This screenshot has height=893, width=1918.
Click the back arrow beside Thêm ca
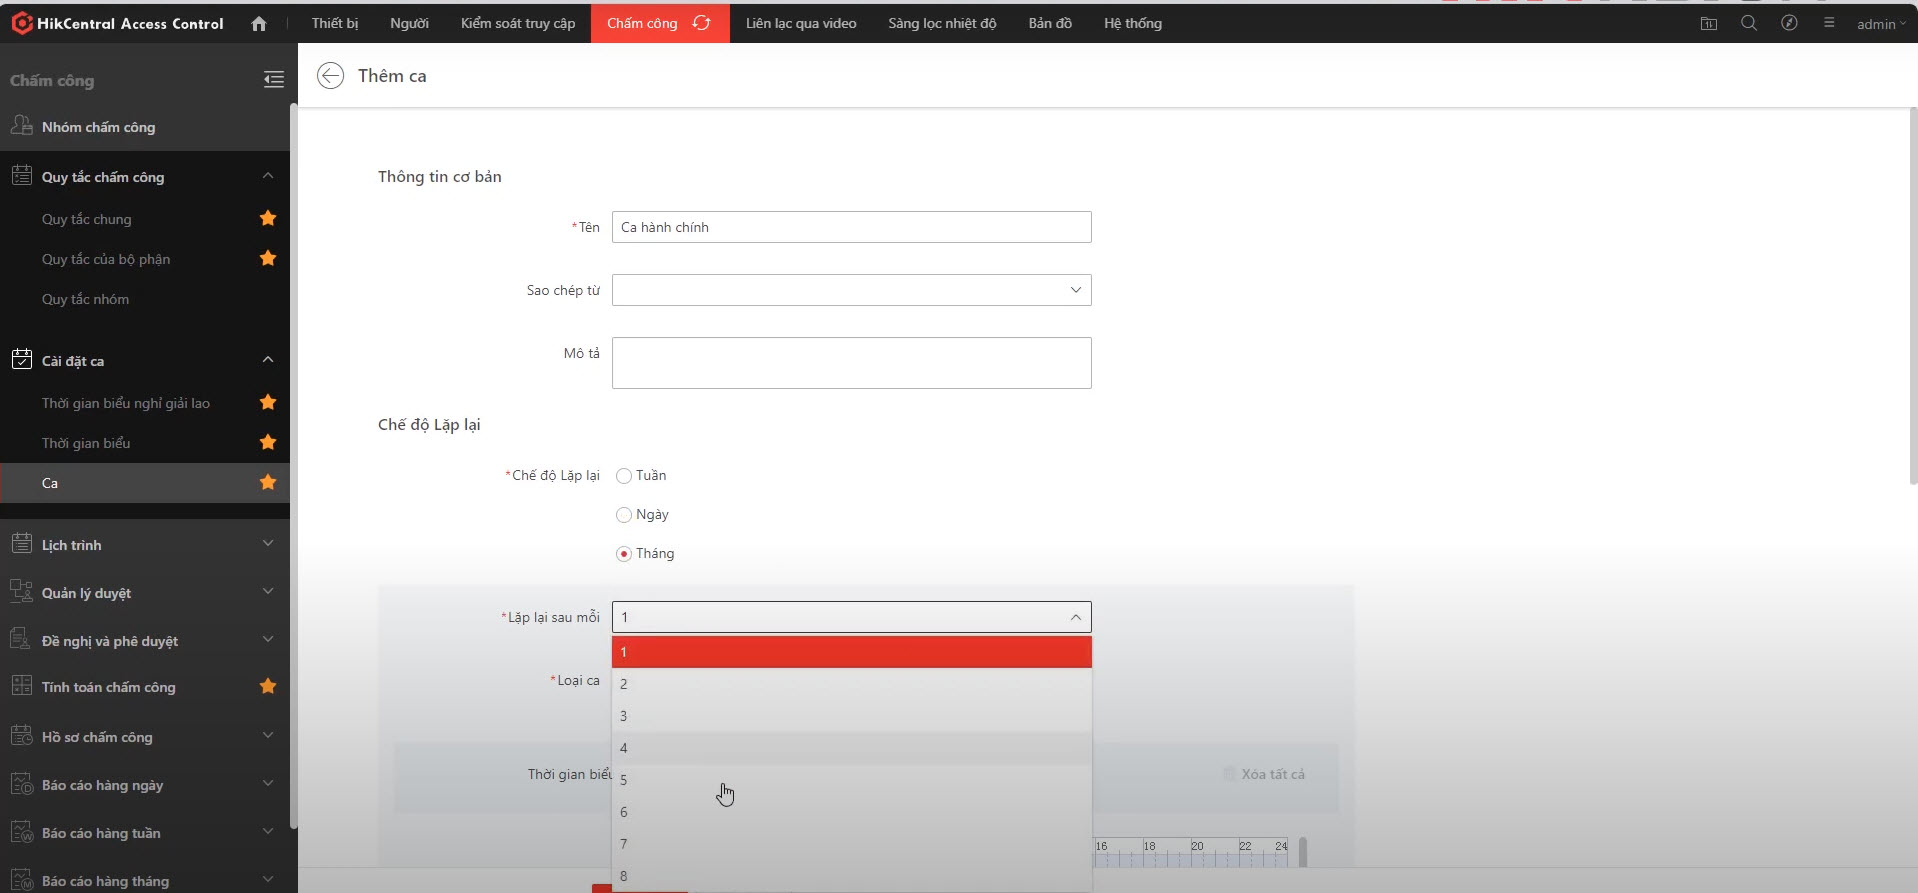click(x=330, y=76)
